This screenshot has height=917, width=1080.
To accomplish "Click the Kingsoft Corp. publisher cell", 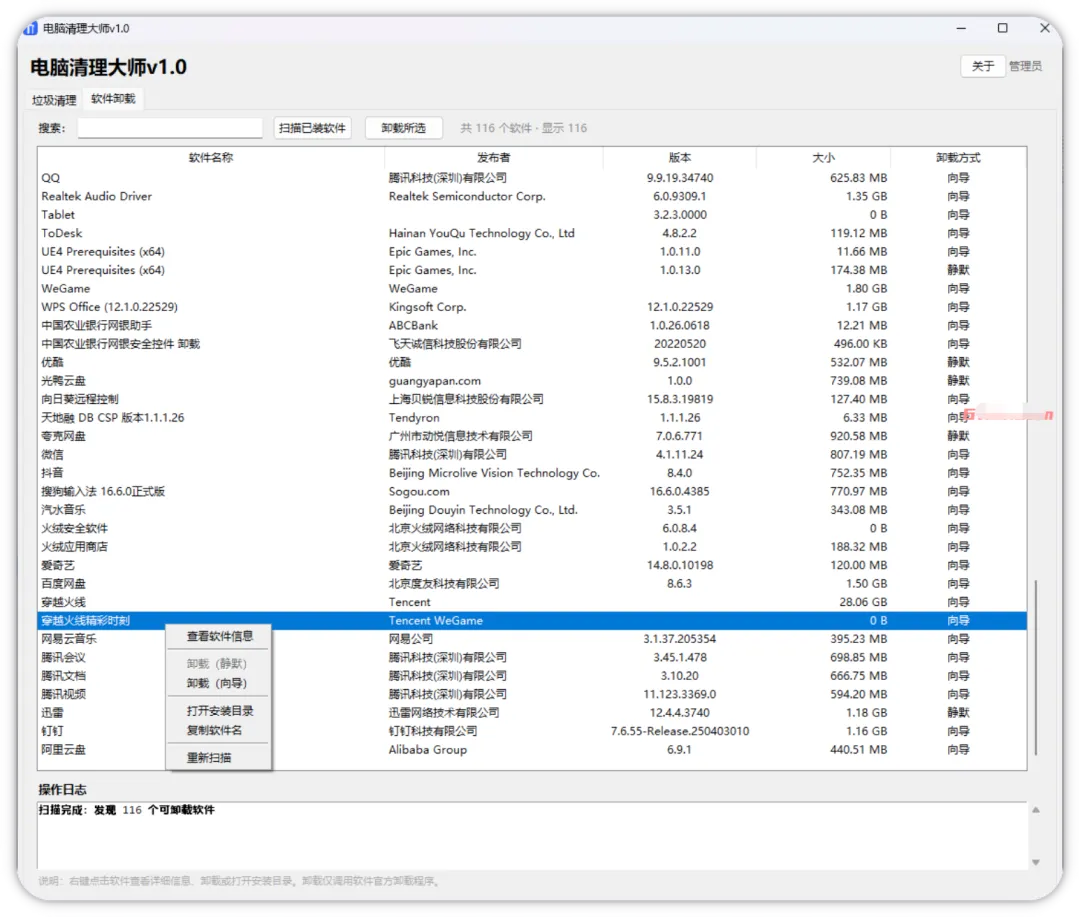I will click(427, 307).
